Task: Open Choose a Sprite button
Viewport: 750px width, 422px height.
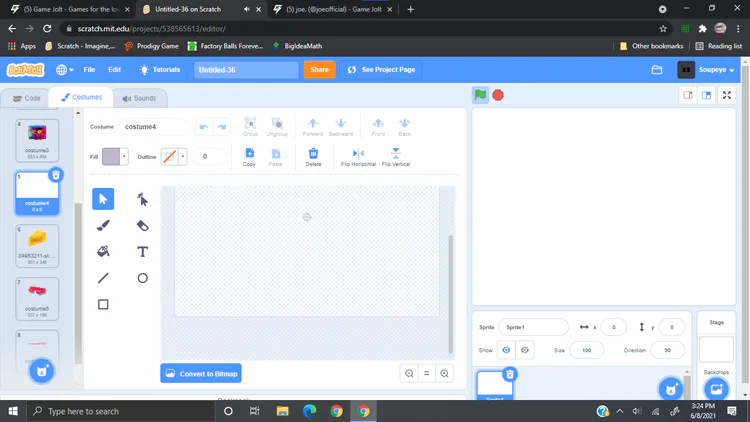Action: (x=671, y=389)
